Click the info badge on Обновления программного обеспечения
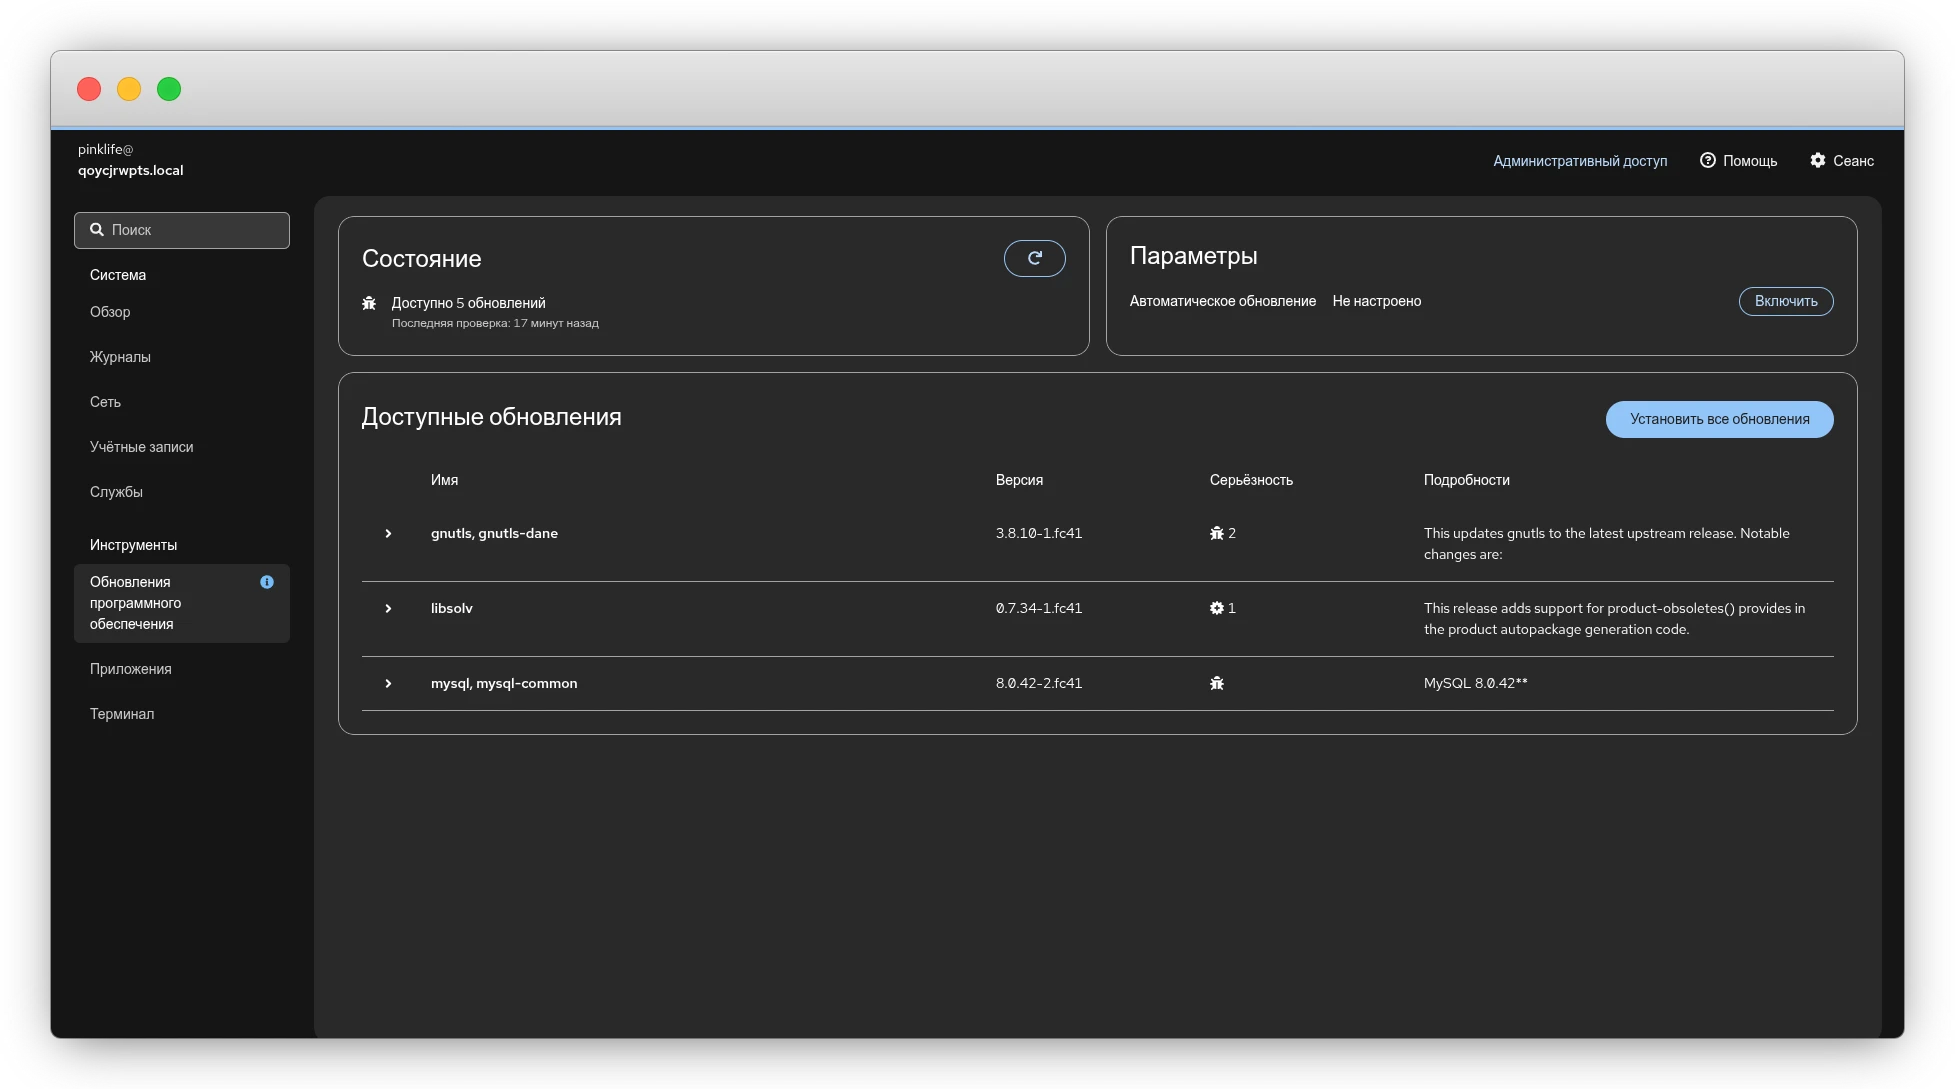Viewport: 1955px width, 1089px height. tap(267, 582)
